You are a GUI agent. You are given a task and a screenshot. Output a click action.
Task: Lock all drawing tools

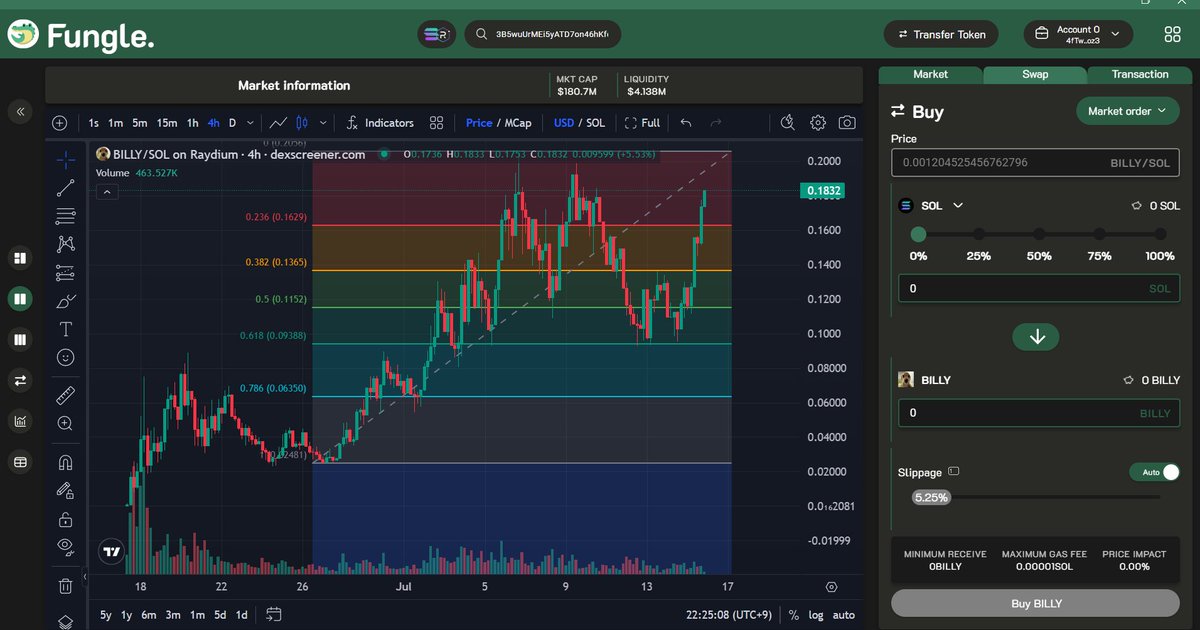66,519
